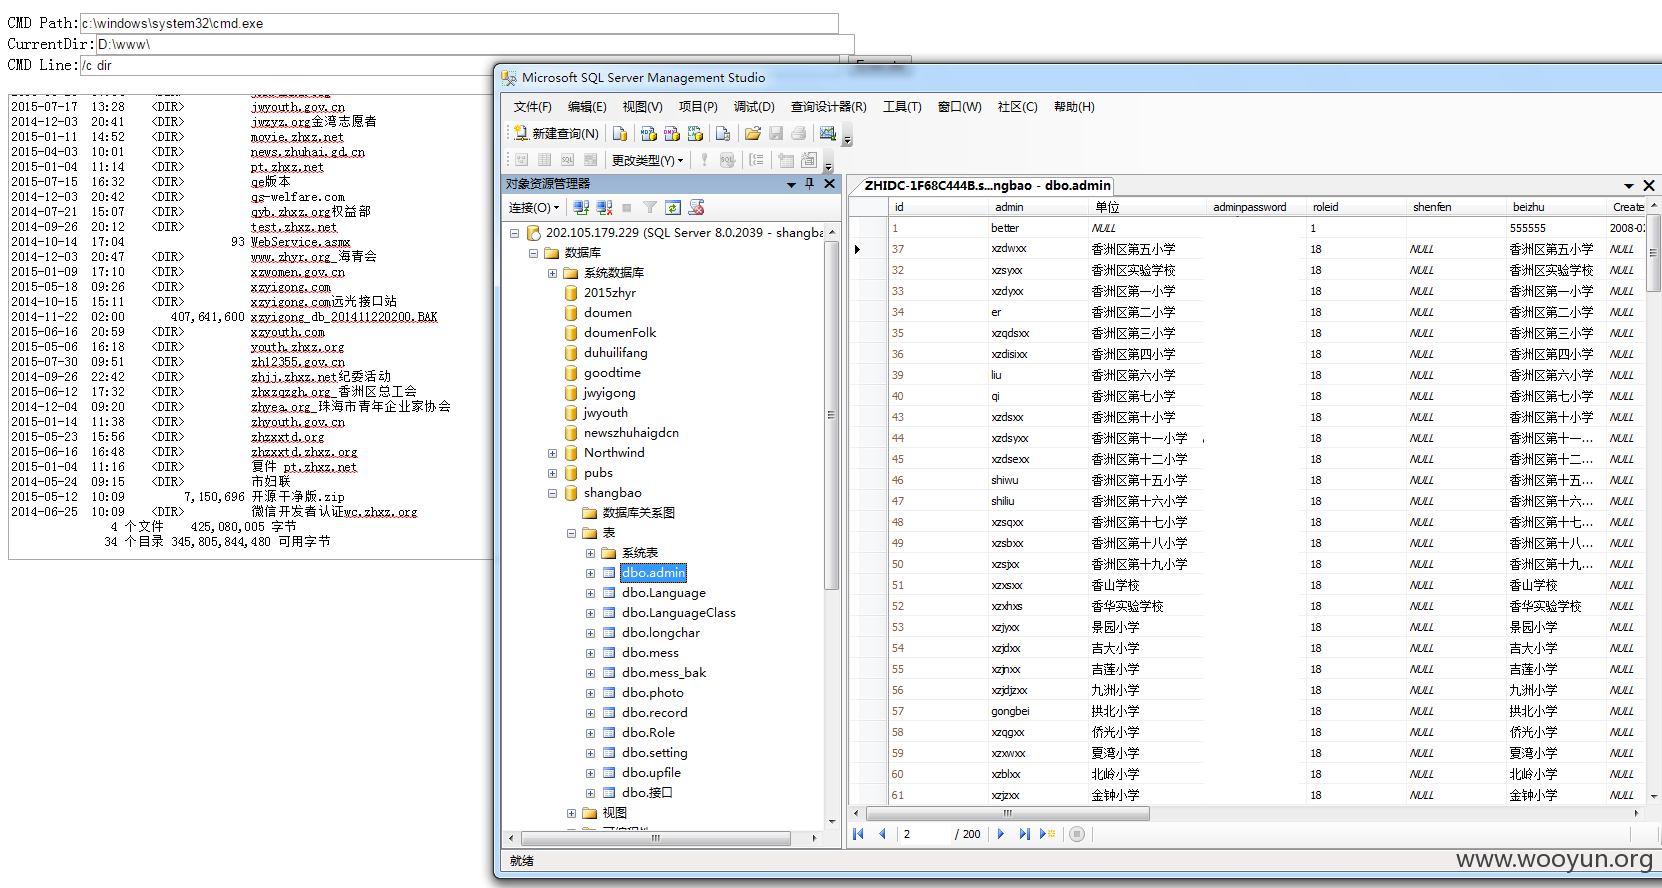1662x888 pixels.
Task: Click the Disconnect server icon
Action: [604, 207]
